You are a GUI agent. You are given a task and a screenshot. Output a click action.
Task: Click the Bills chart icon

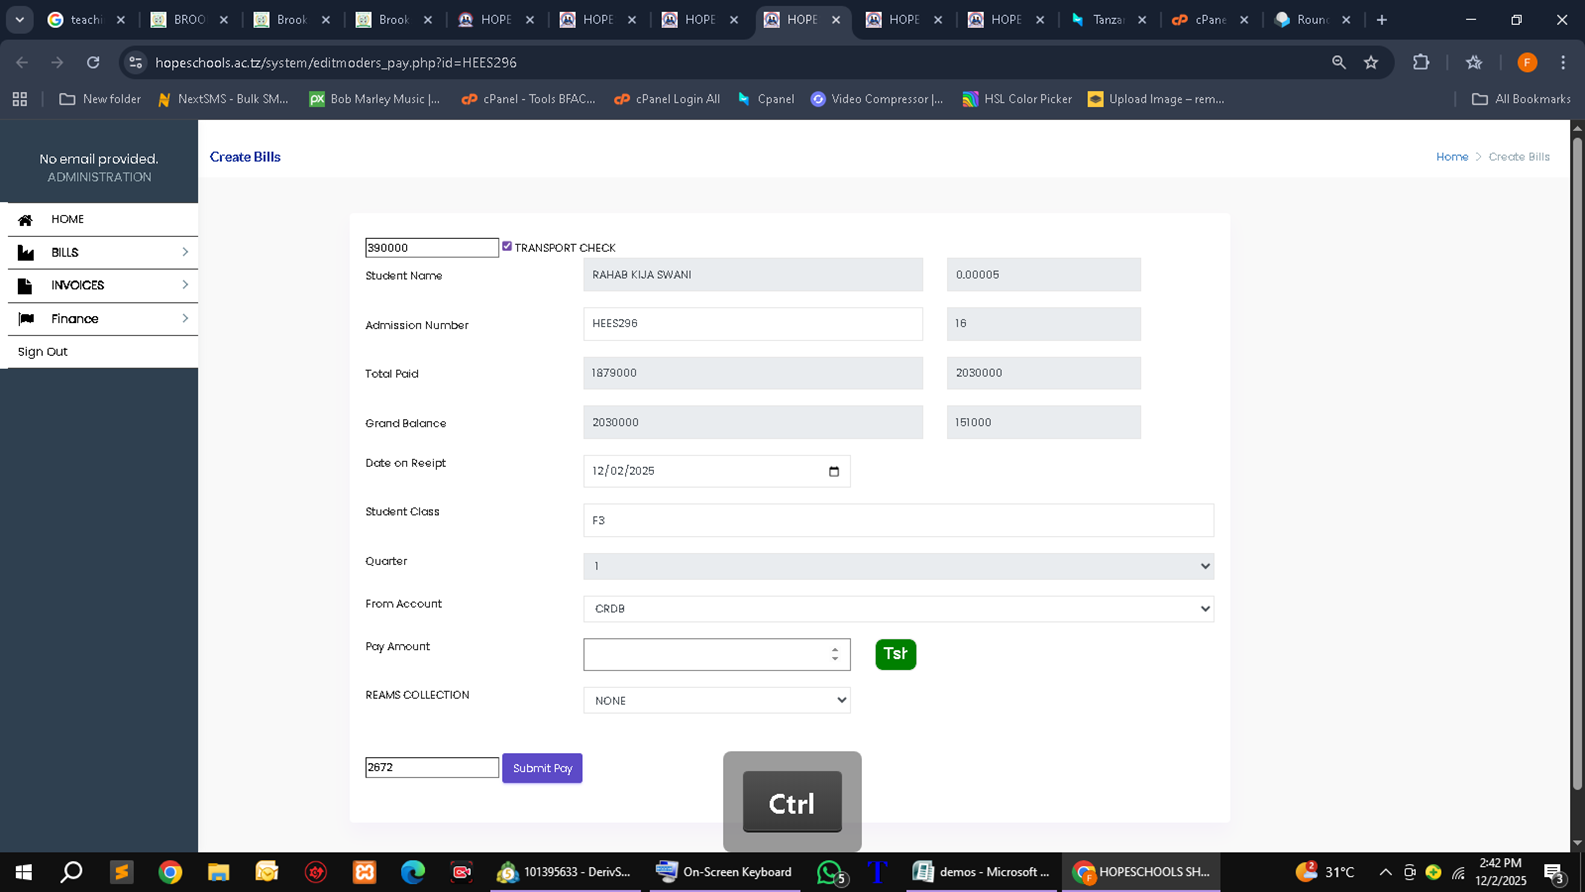pos(26,253)
